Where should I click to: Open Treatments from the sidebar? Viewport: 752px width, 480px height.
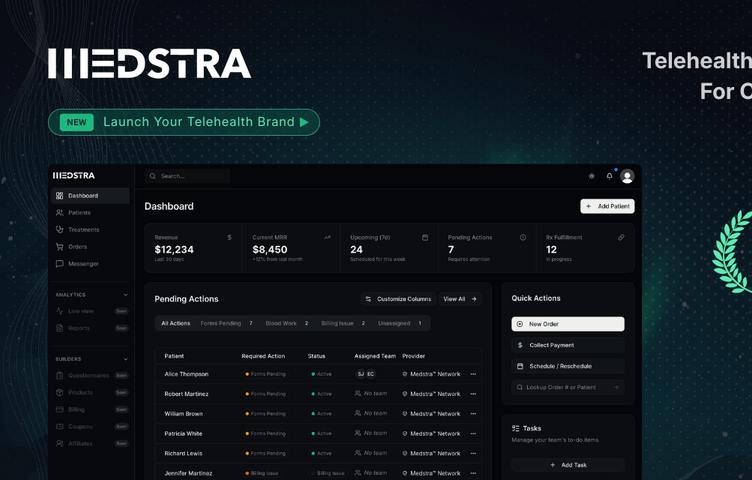pyautogui.click(x=60, y=230)
